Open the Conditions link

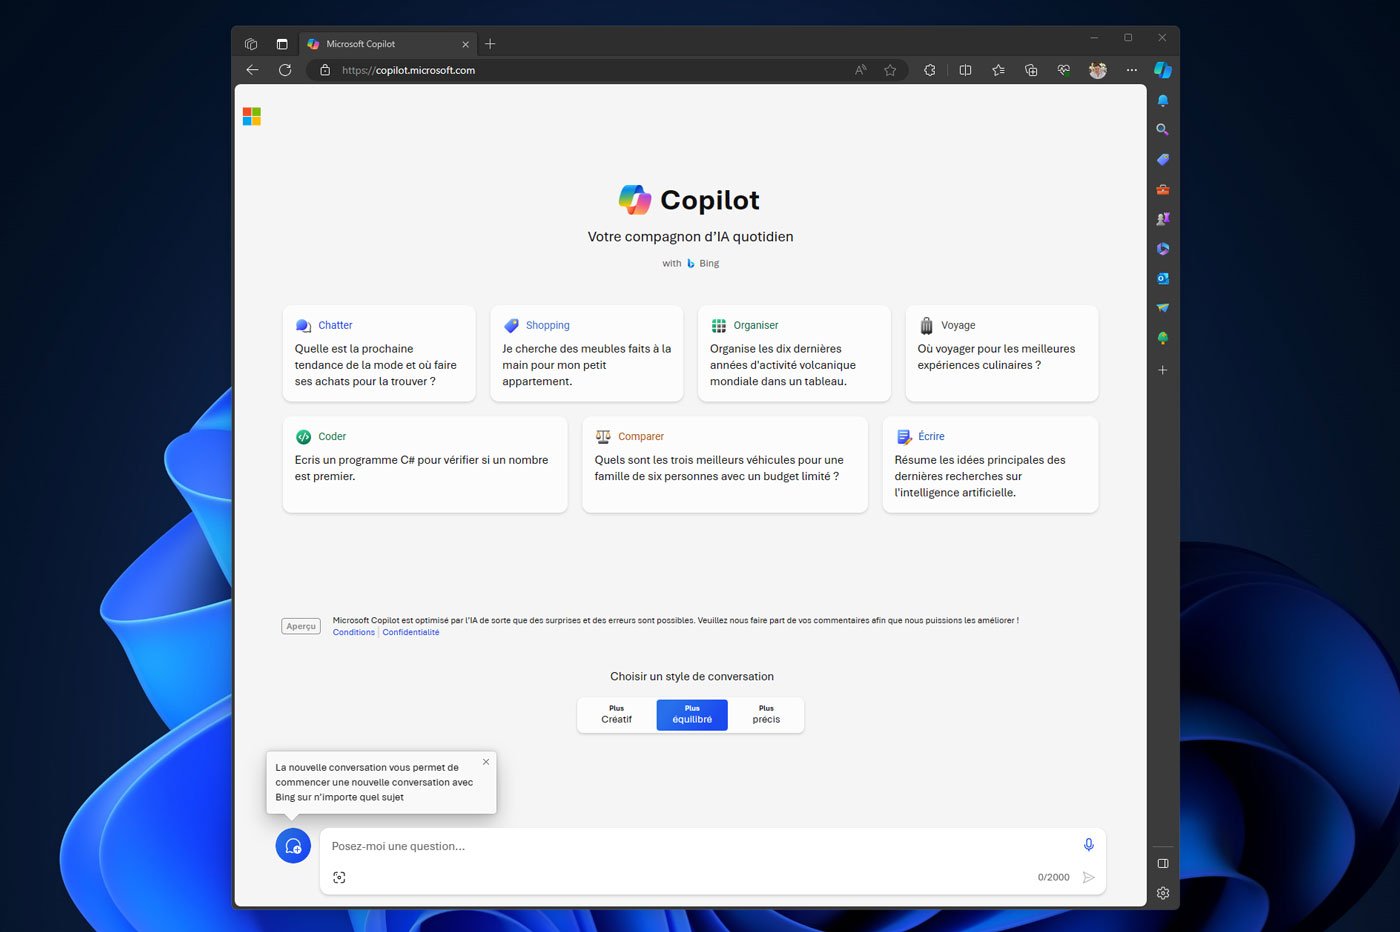[354, 632]
